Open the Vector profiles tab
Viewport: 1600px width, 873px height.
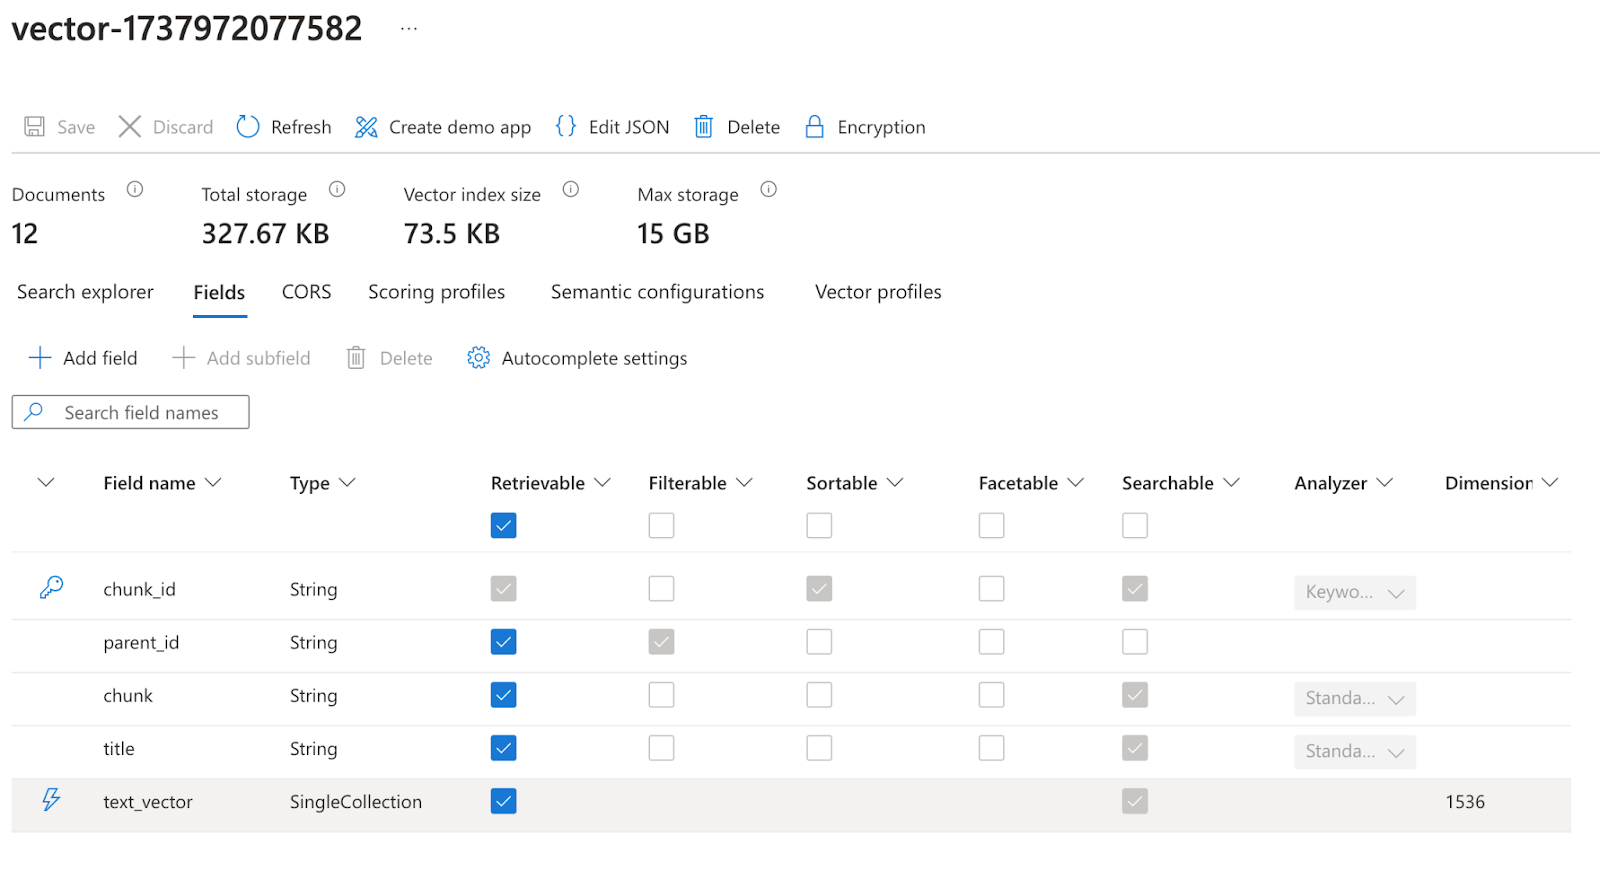pos(878,292)
